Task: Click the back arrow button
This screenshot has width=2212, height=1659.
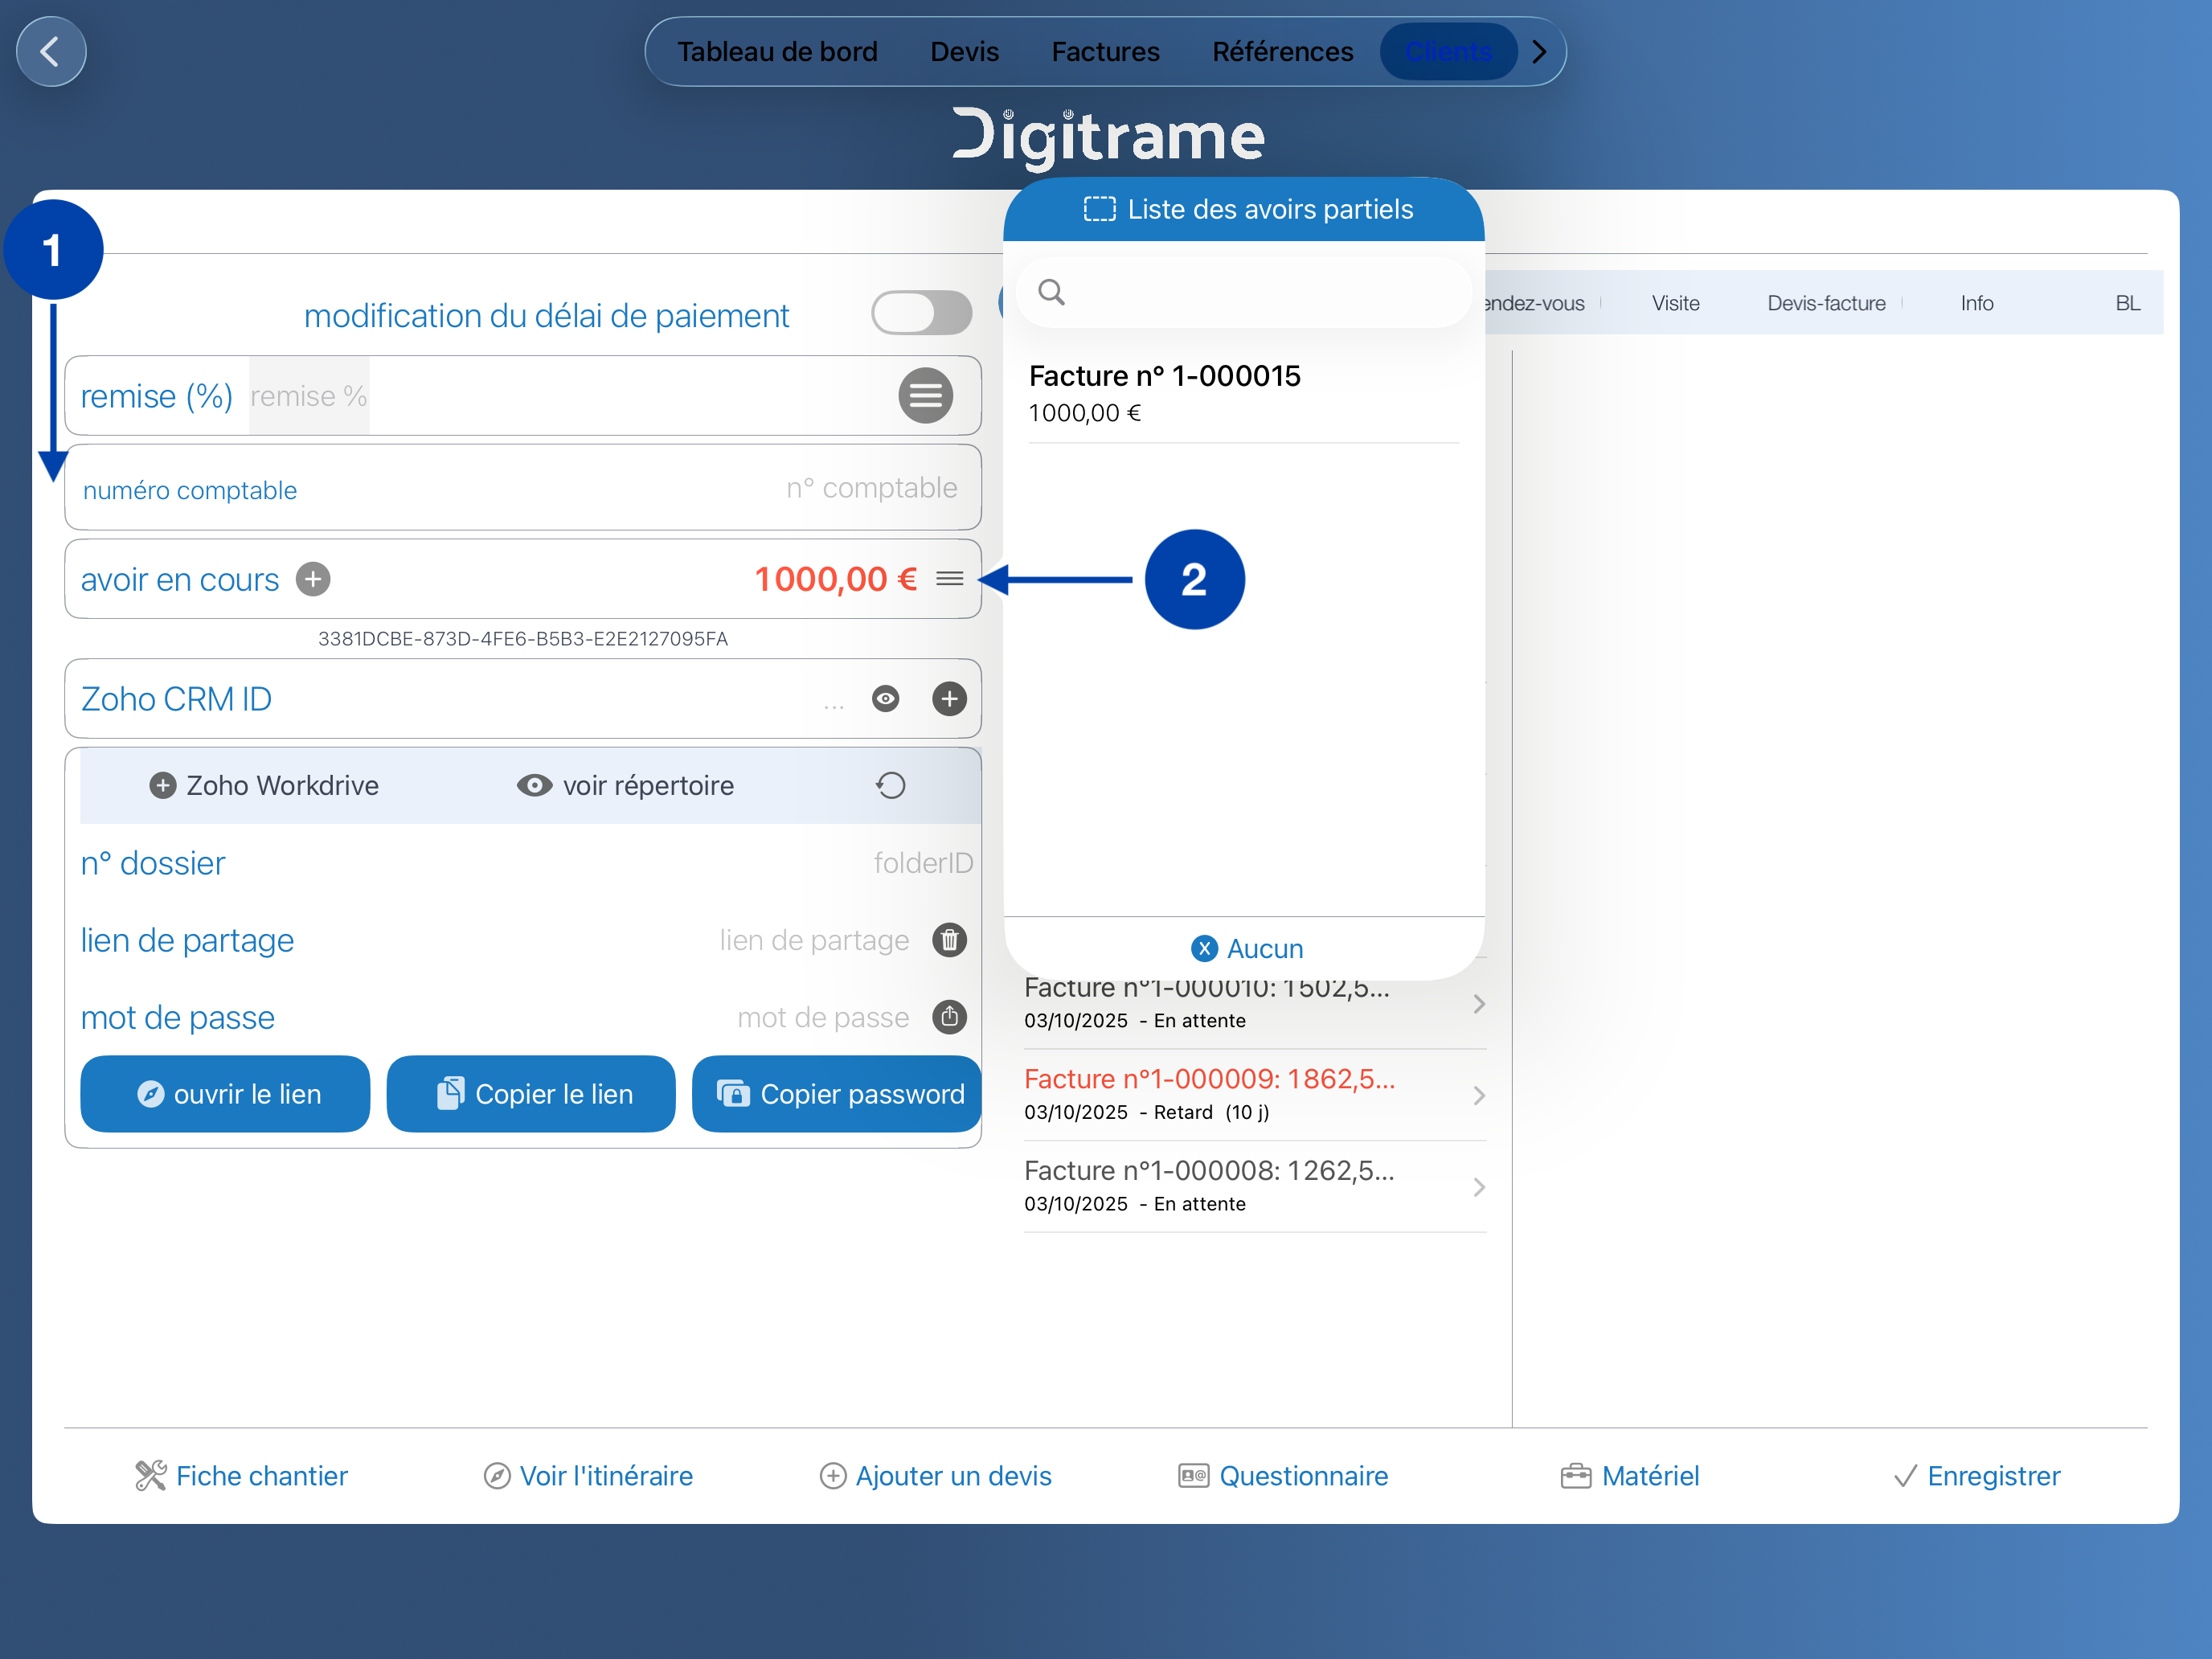Action: point(51,51)
